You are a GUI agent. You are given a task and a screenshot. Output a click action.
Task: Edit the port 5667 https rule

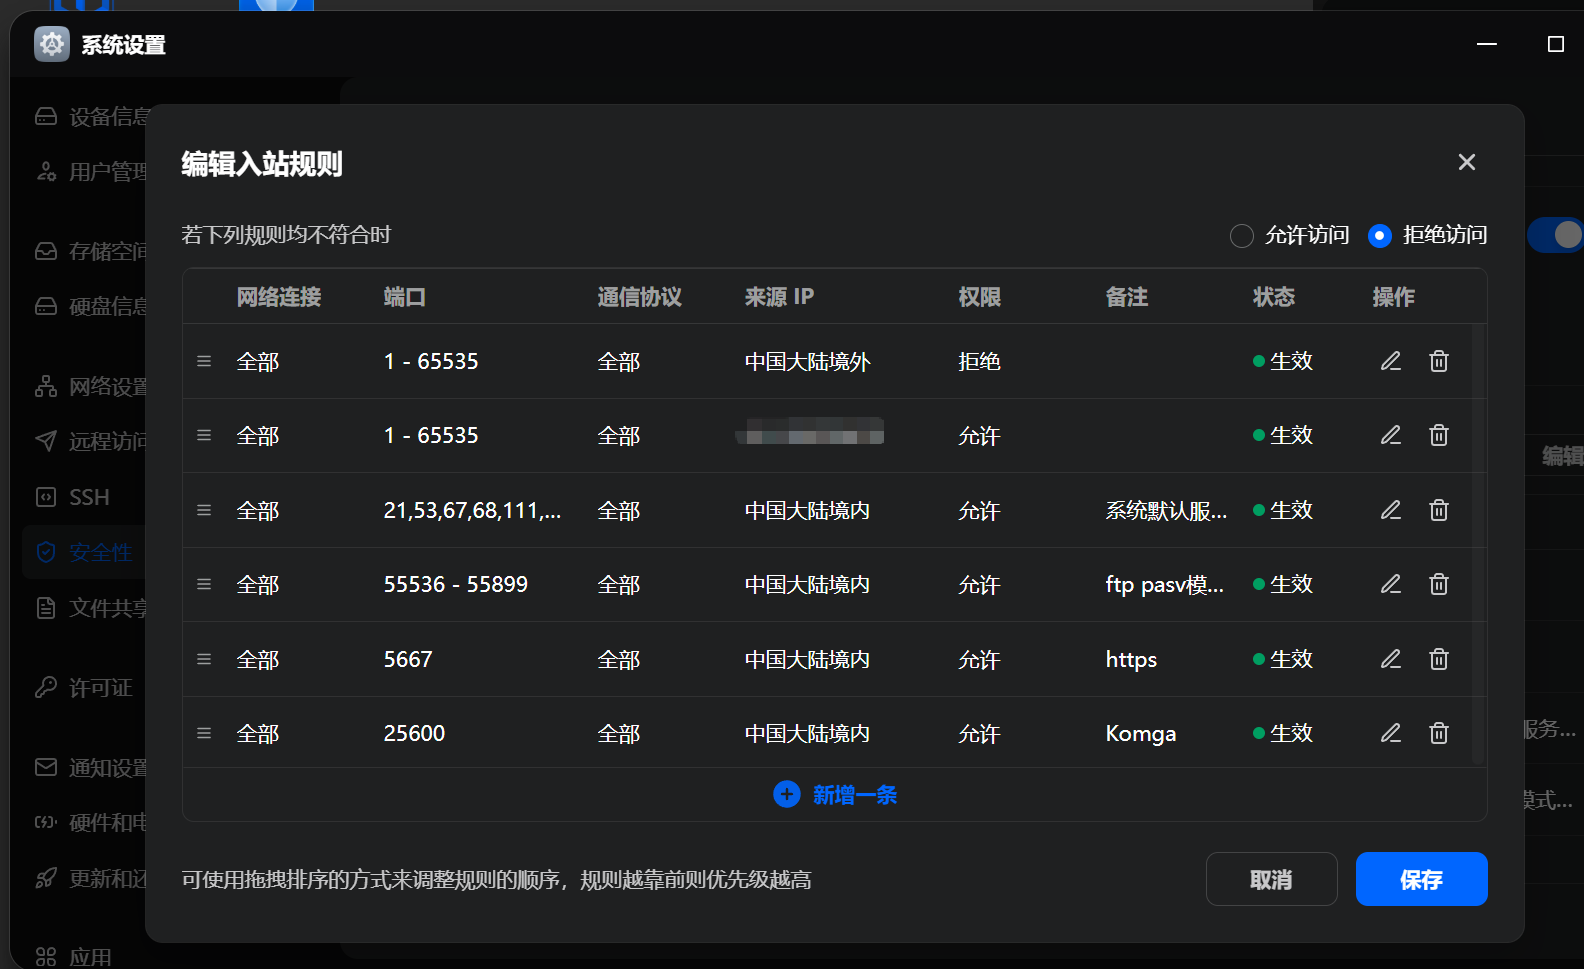click(1391, 659)
